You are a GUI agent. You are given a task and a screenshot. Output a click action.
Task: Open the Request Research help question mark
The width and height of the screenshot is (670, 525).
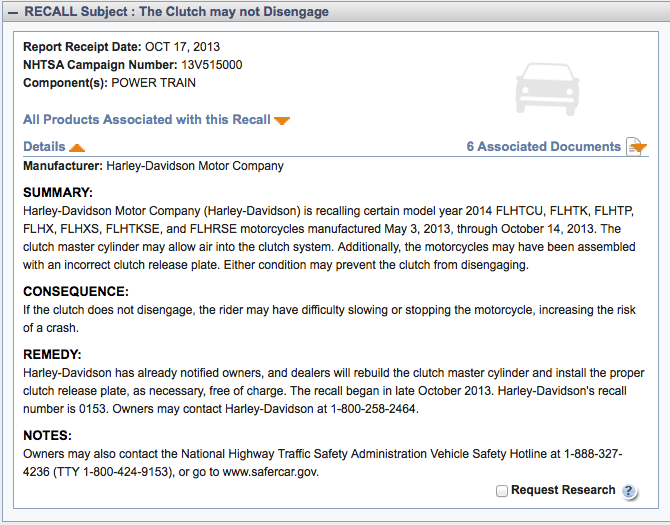click(629, 491)
